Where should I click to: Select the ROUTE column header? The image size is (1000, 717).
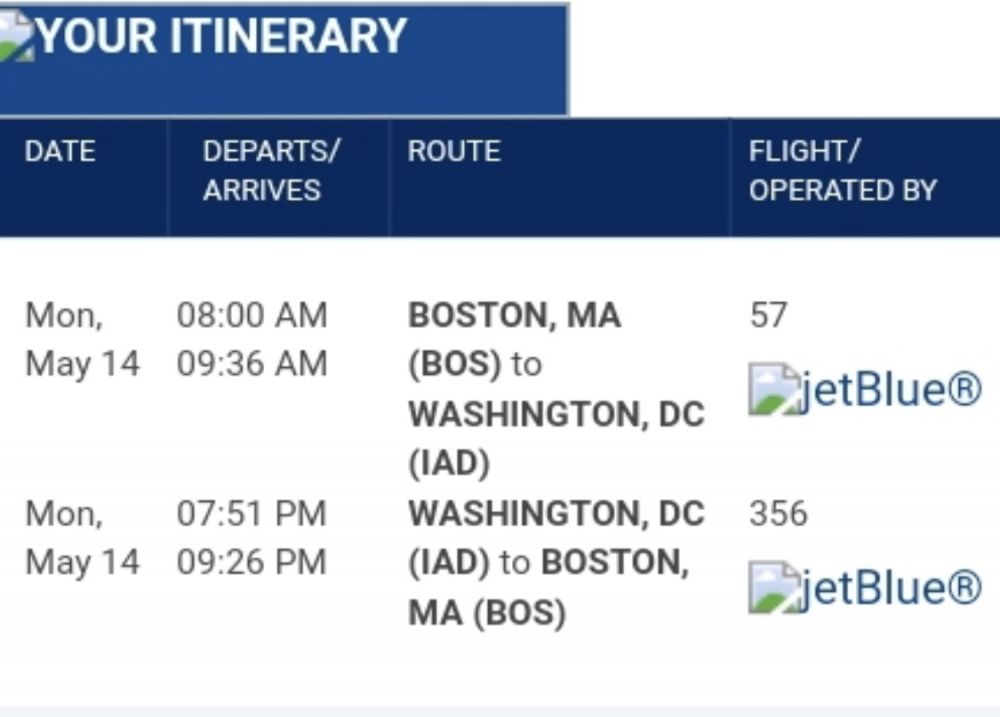(454, 151)
